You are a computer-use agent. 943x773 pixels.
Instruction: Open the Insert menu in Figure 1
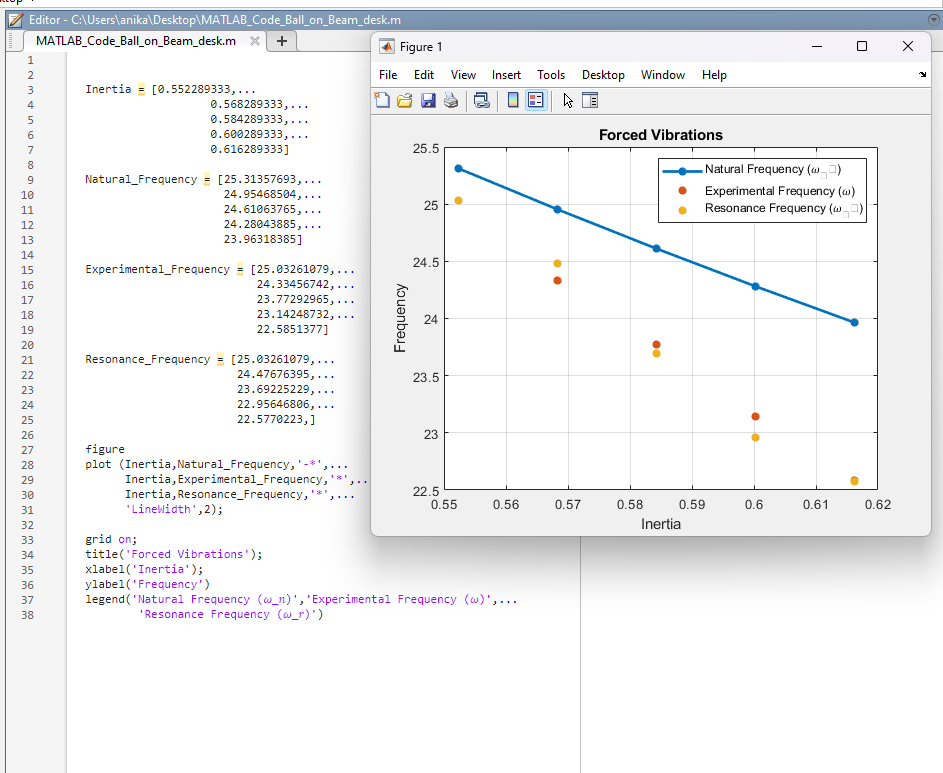point(506,75)
